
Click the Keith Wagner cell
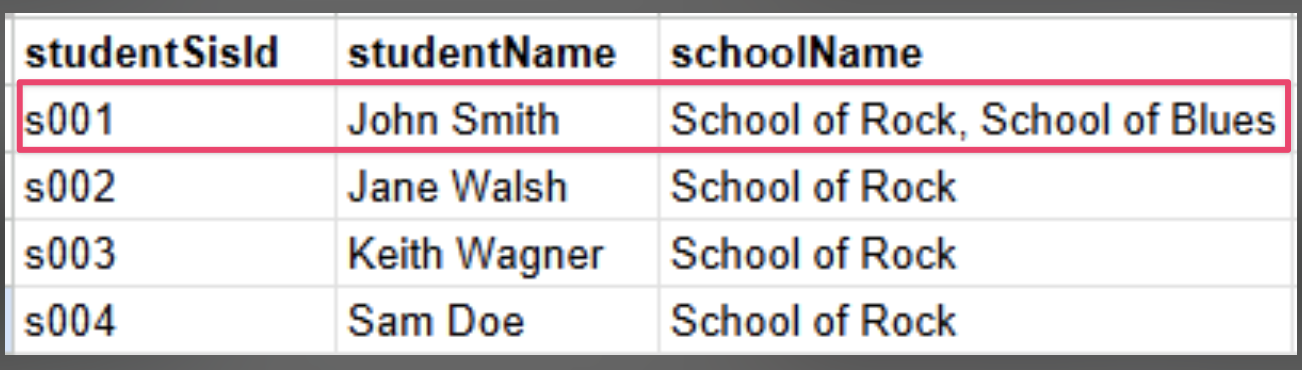(x=497, y=254)
